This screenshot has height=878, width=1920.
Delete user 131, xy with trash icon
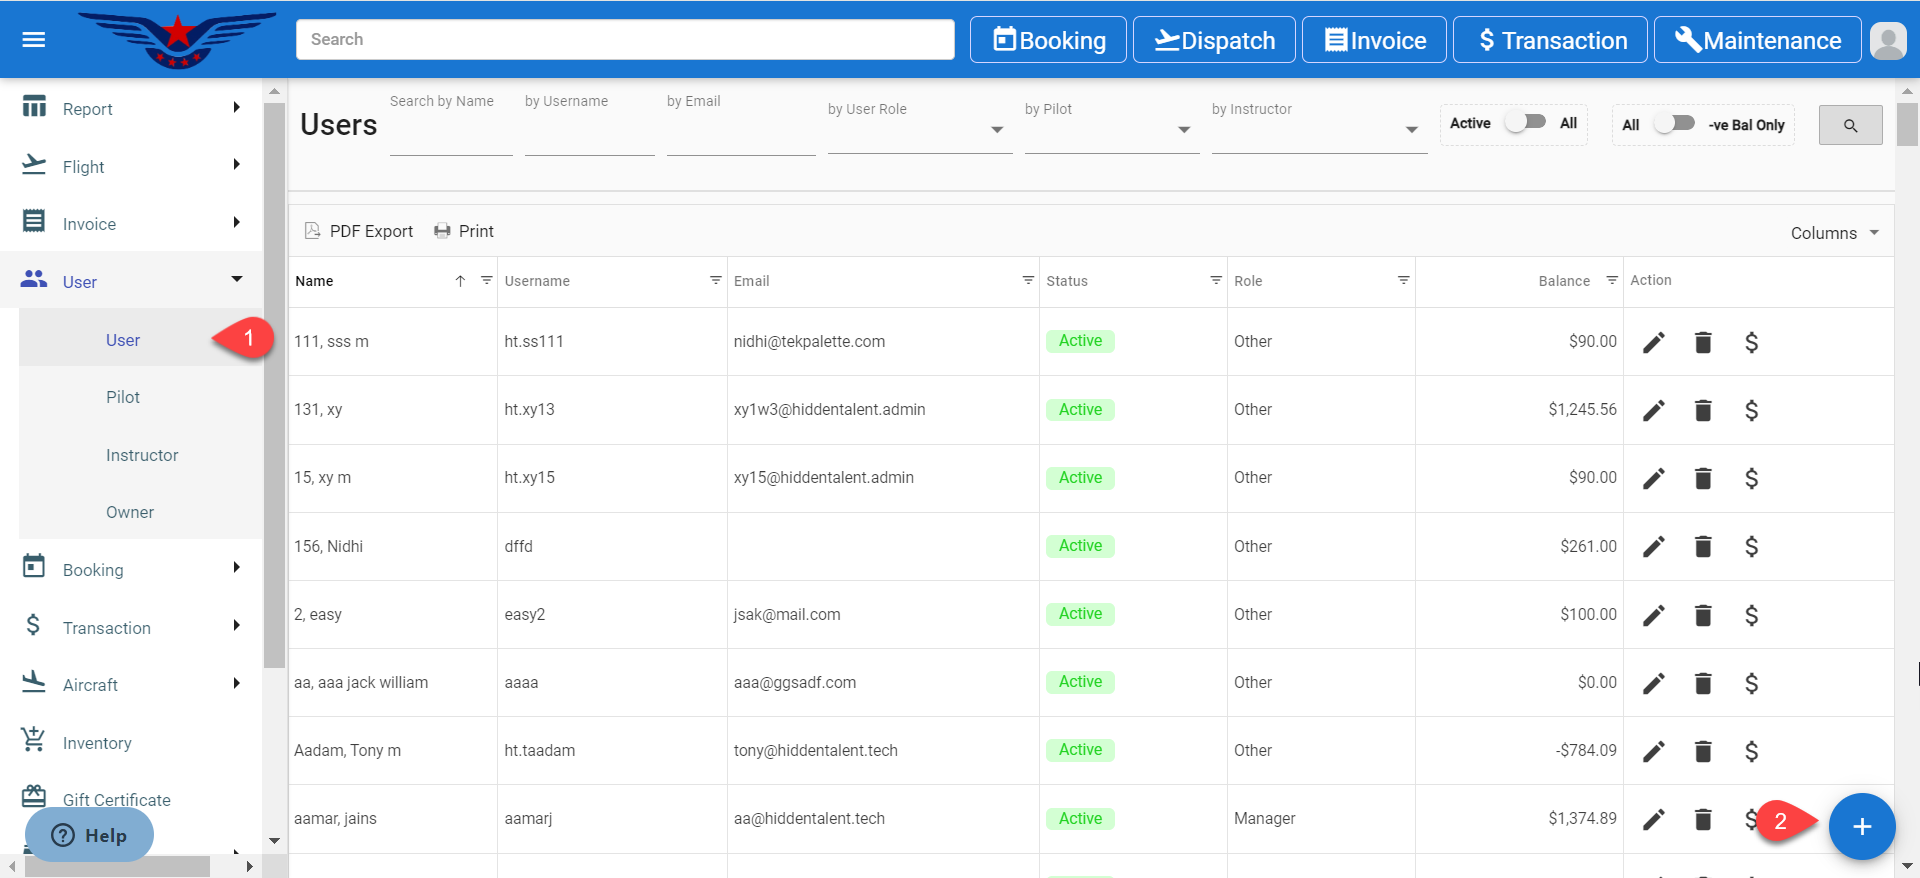1703,411
